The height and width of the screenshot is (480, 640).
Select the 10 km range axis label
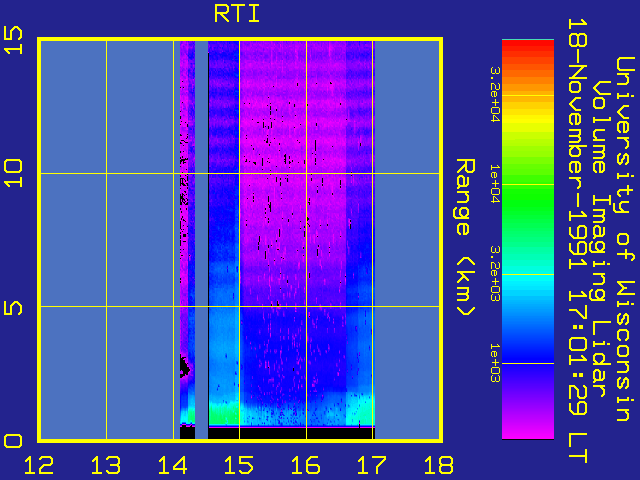13,173
